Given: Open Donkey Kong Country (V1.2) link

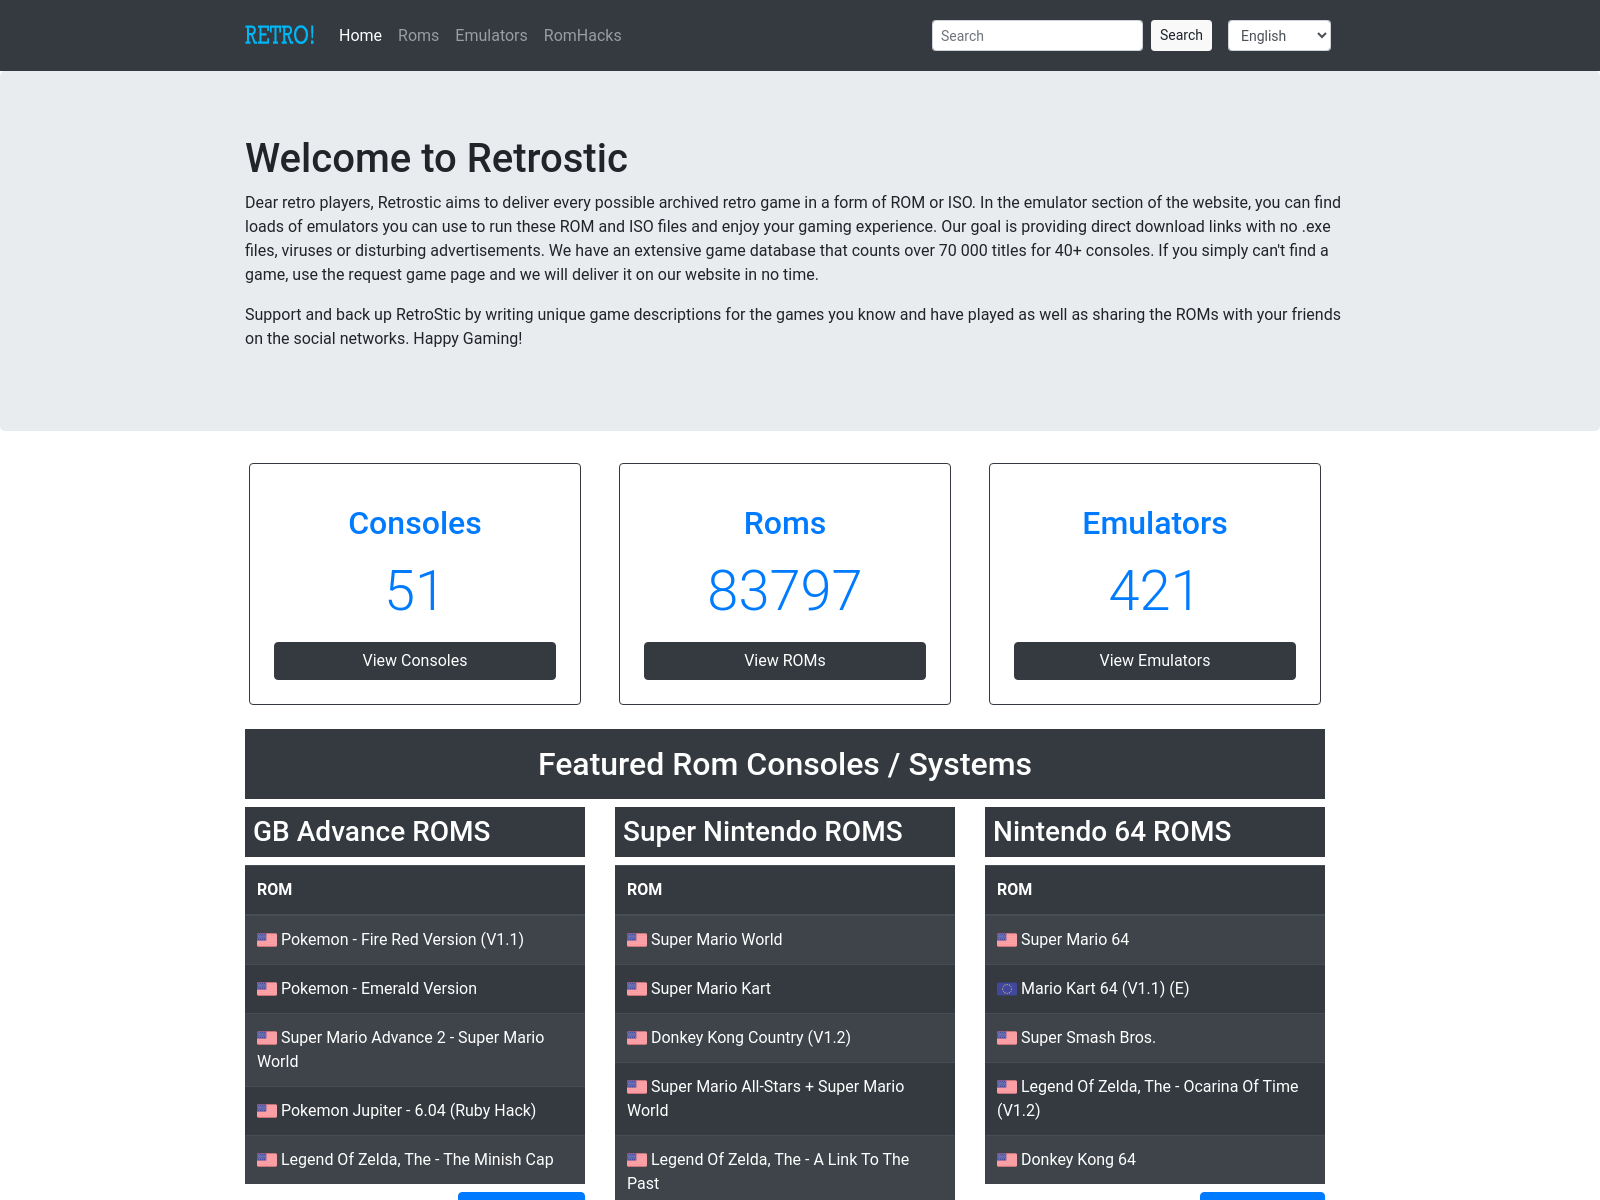Looking at the screenshot, I should [x=751, y=1038].
